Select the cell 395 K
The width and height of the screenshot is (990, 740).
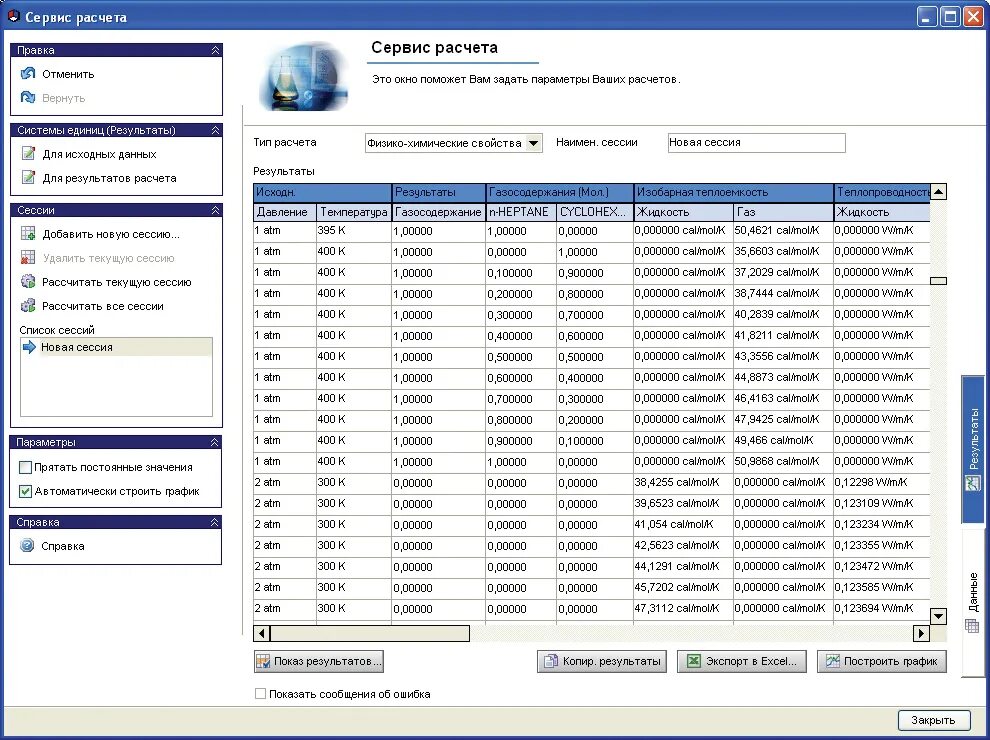point(354,230)
